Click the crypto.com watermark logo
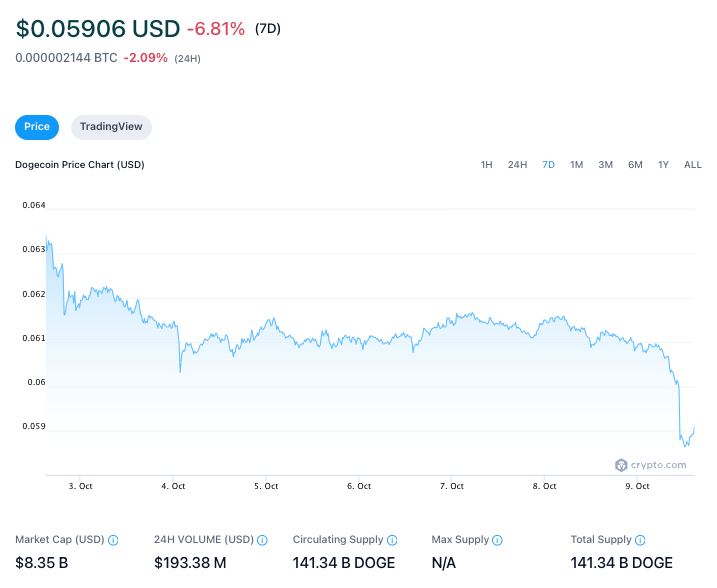This screenshot has height=588, width=717. tap(651, 465)
